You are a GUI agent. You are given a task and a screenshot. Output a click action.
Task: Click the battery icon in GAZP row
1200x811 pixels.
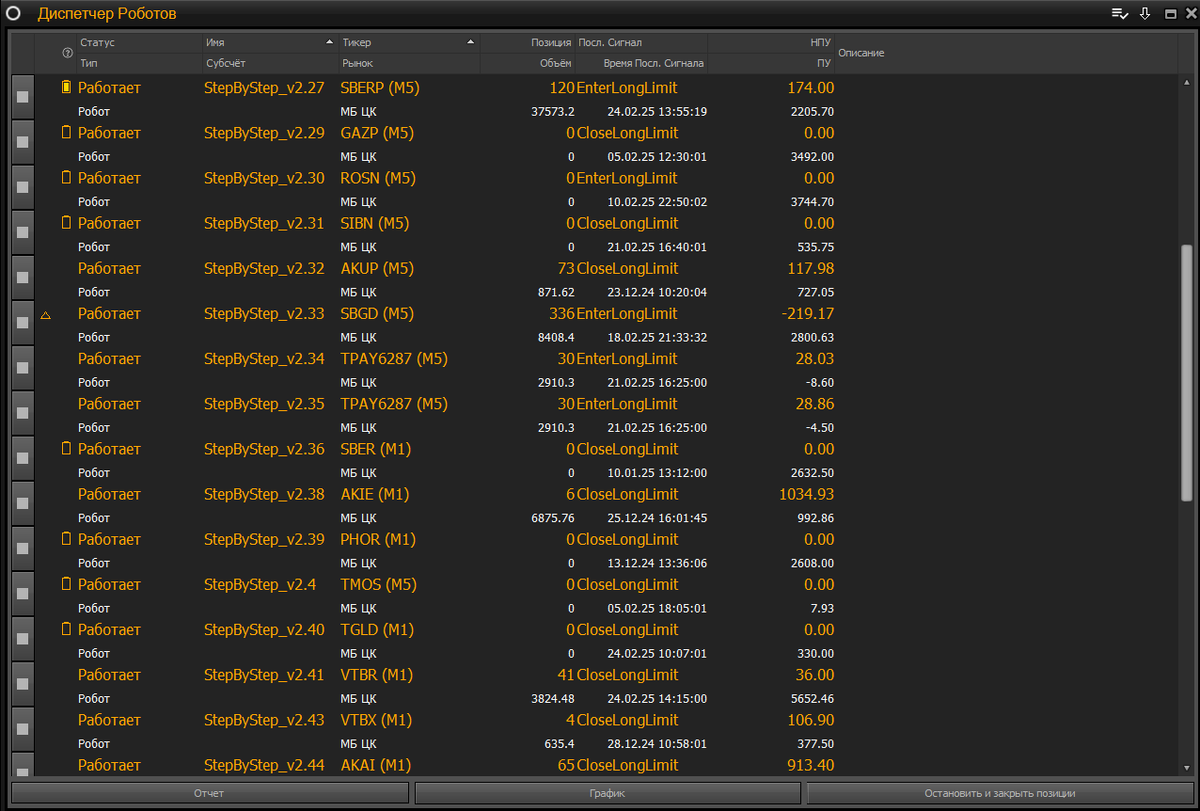point(67,132)
